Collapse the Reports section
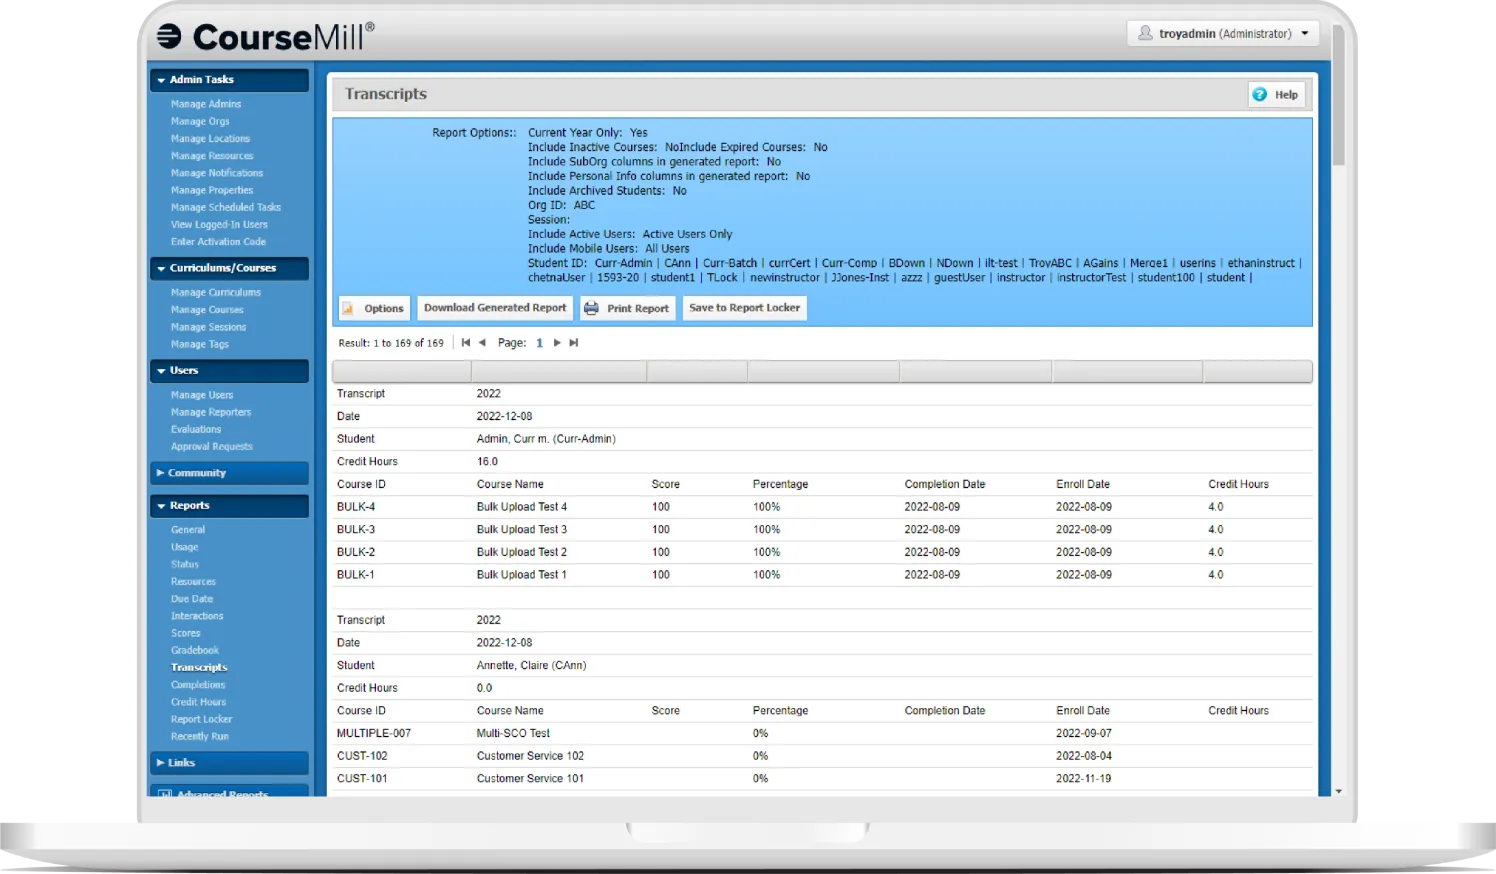Viewport: 1496px width, 874px height. click(x=229, y=506)
